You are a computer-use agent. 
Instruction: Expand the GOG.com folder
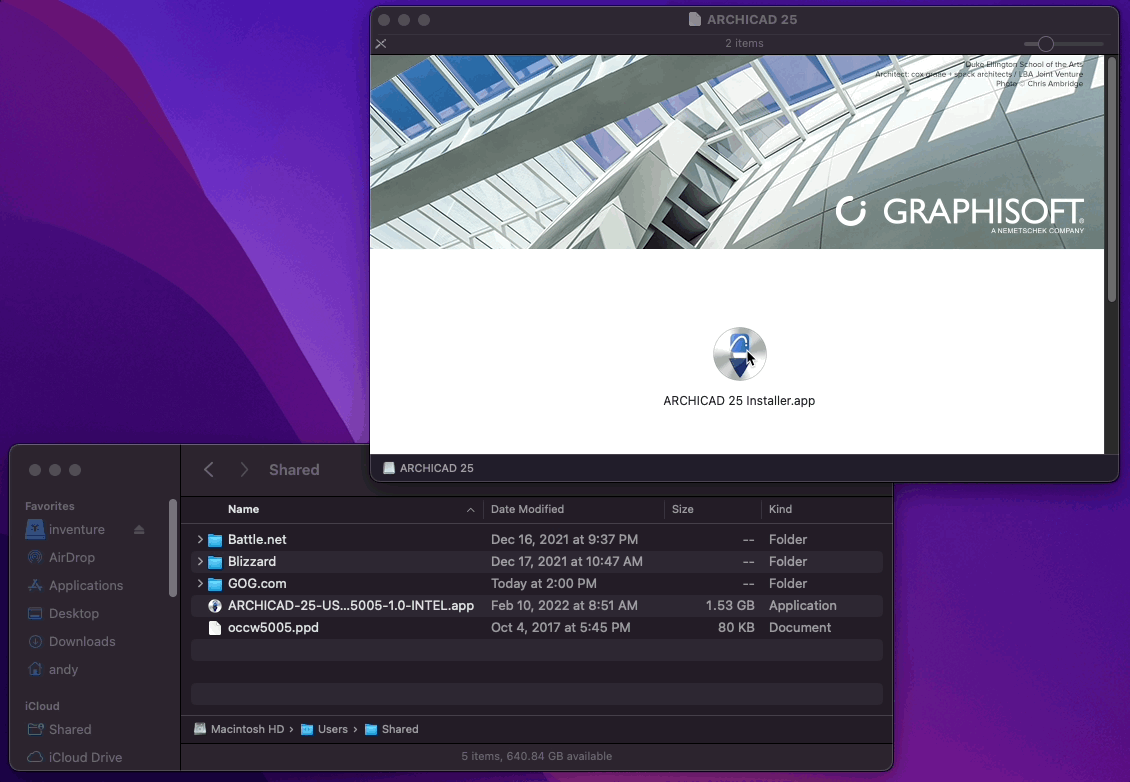click(x=200, y=583)
